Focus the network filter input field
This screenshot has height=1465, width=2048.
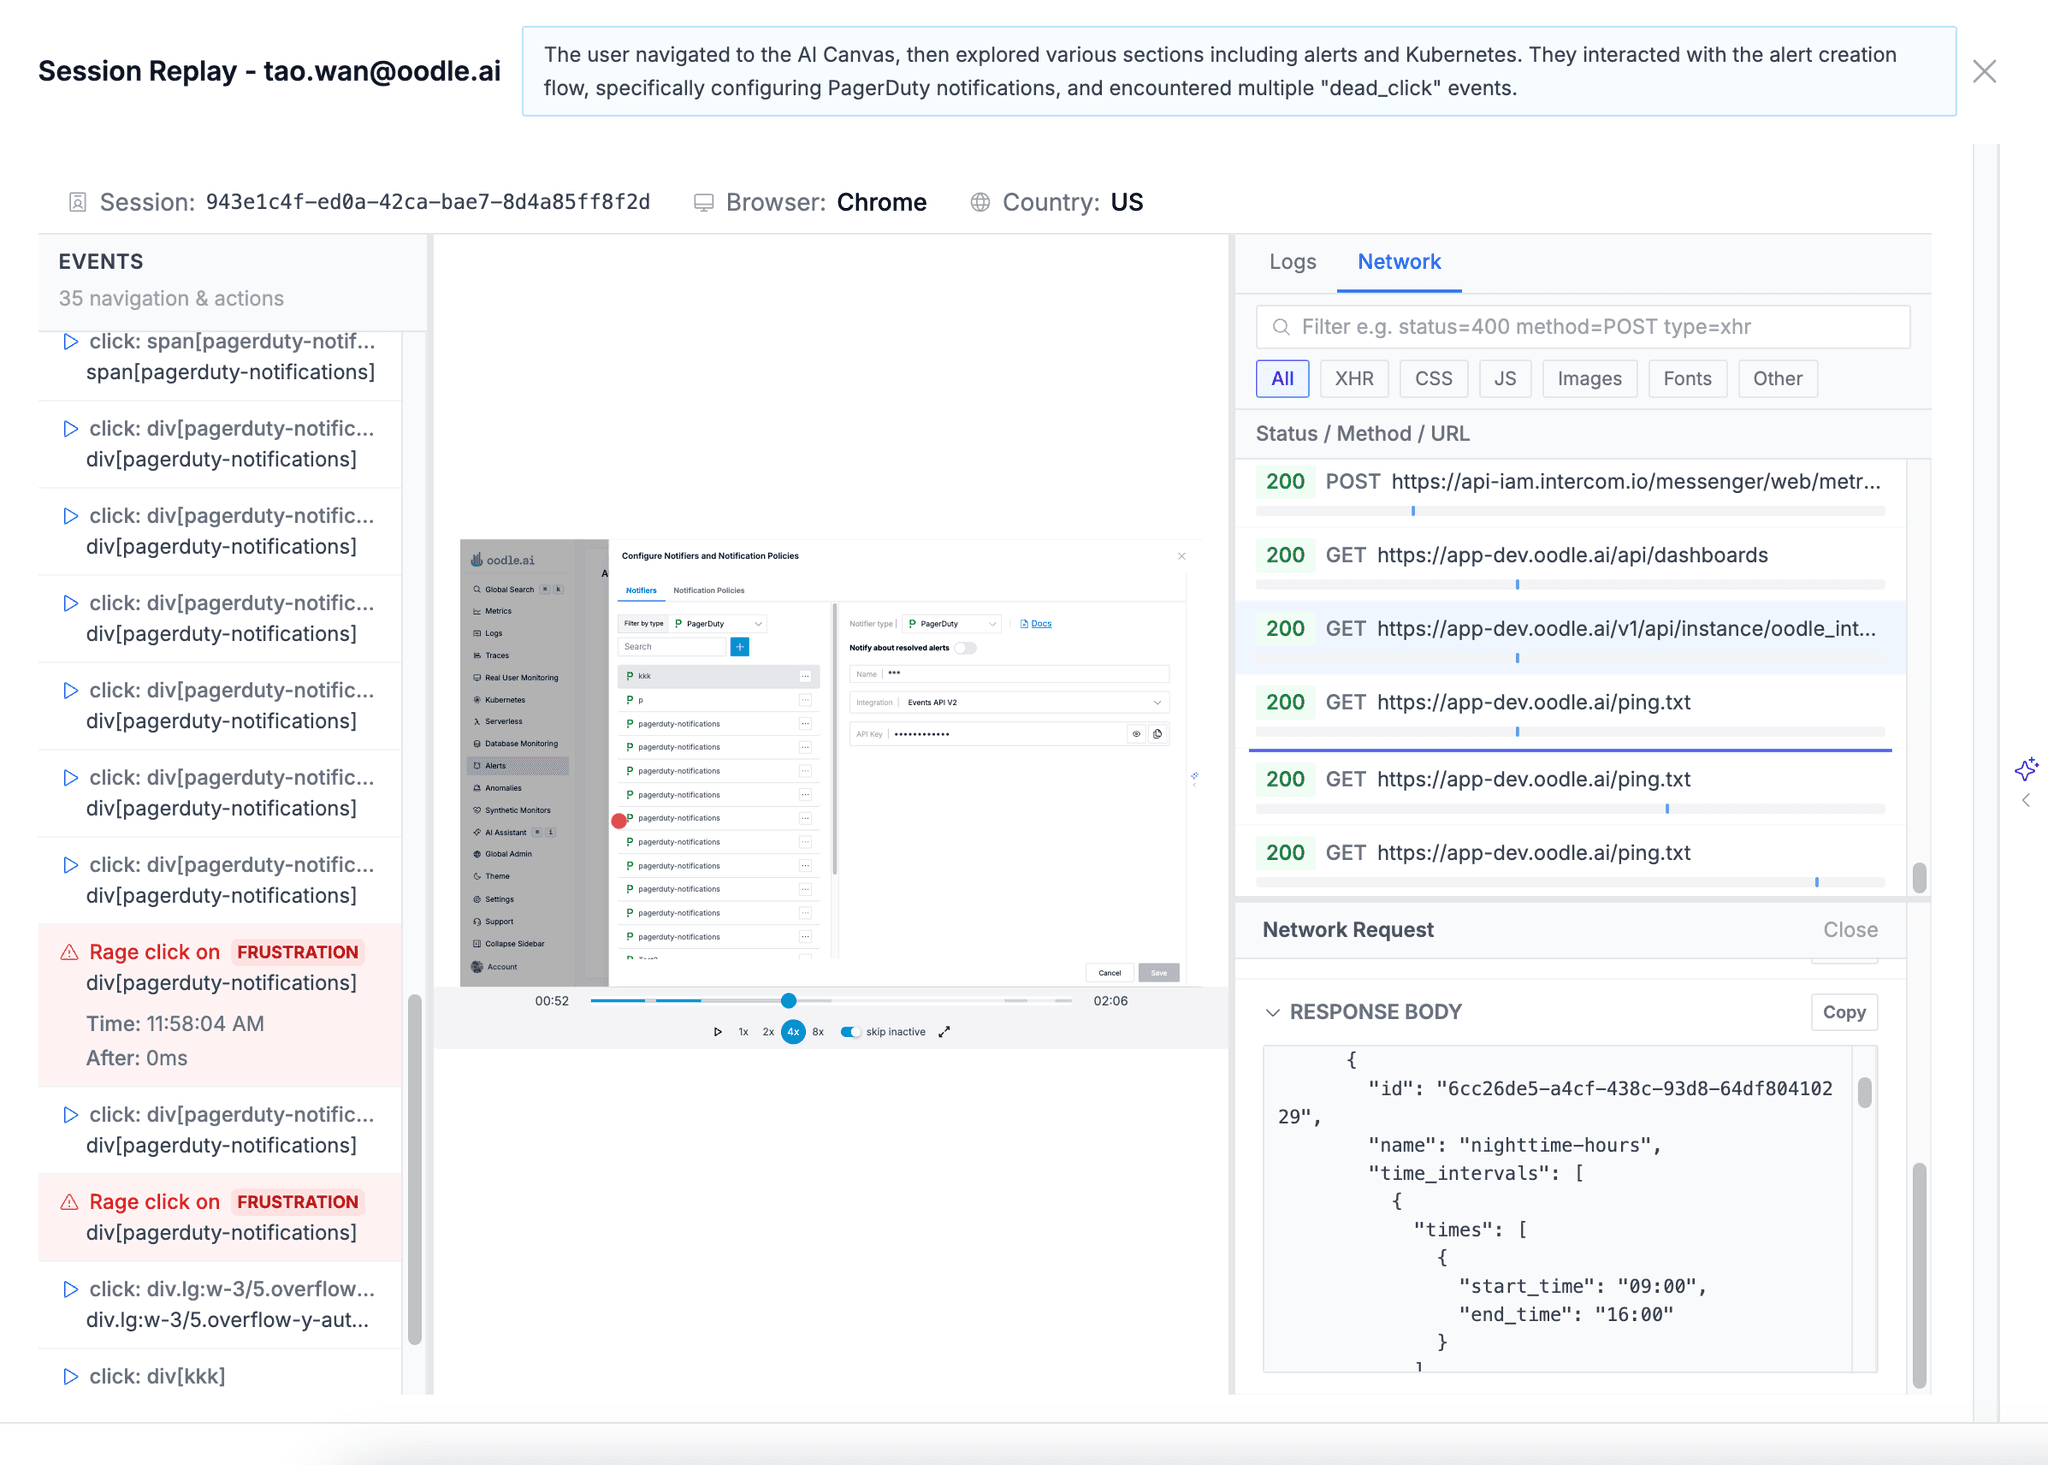pos(1583,327)
